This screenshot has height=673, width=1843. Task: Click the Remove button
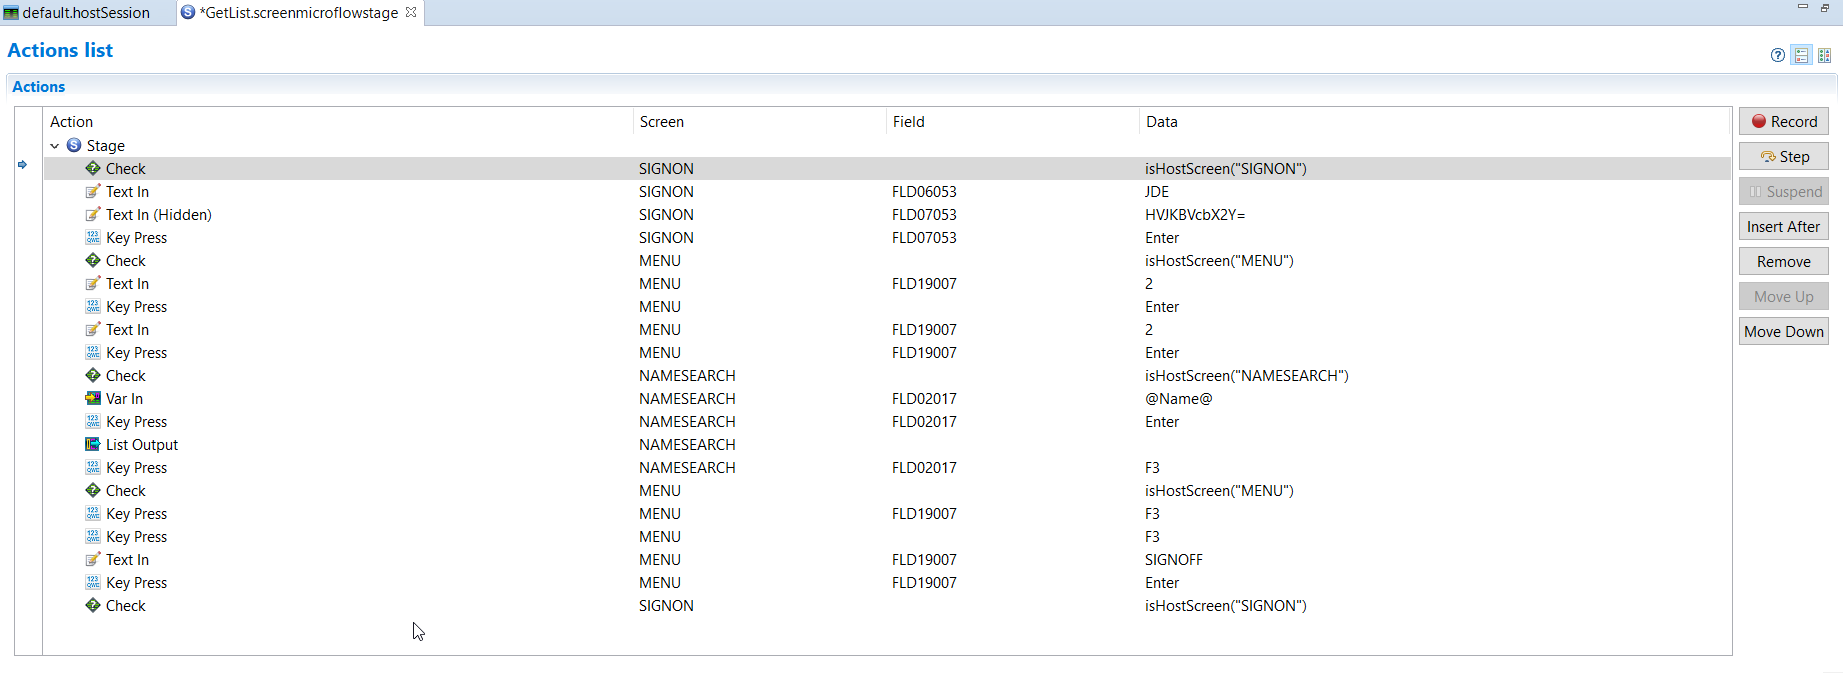coord(1784,261)
